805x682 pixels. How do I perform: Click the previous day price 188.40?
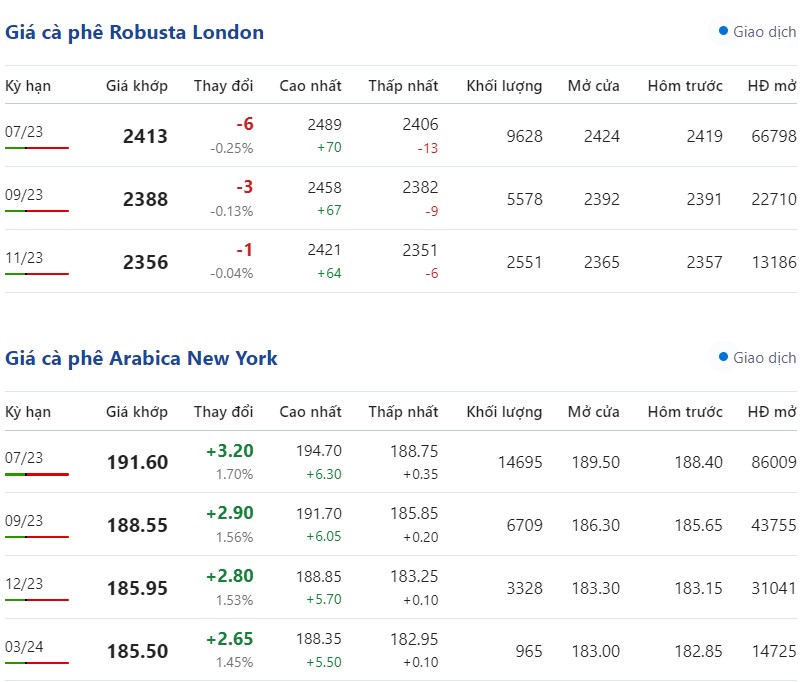698,462
